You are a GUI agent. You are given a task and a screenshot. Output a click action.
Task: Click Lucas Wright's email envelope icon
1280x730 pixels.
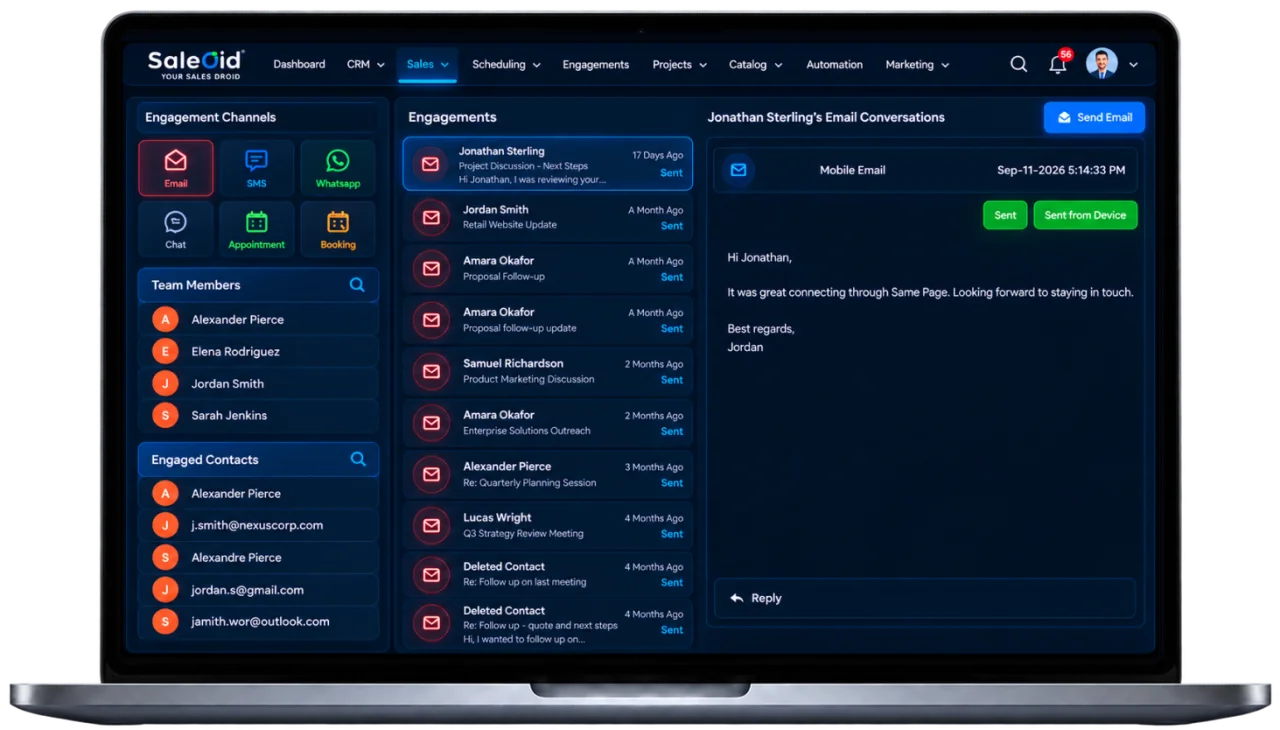[x=431, y=525]
